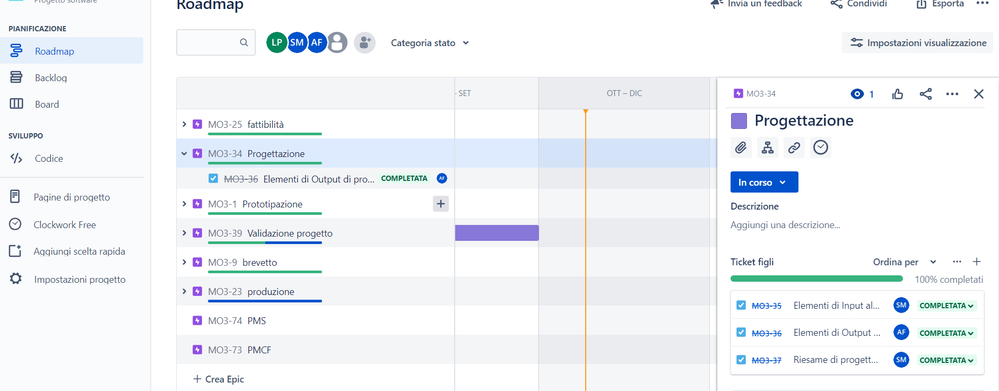Click the MO3-34 key in detail panel
Screen dimensions: 999x391
pos(761,94)
